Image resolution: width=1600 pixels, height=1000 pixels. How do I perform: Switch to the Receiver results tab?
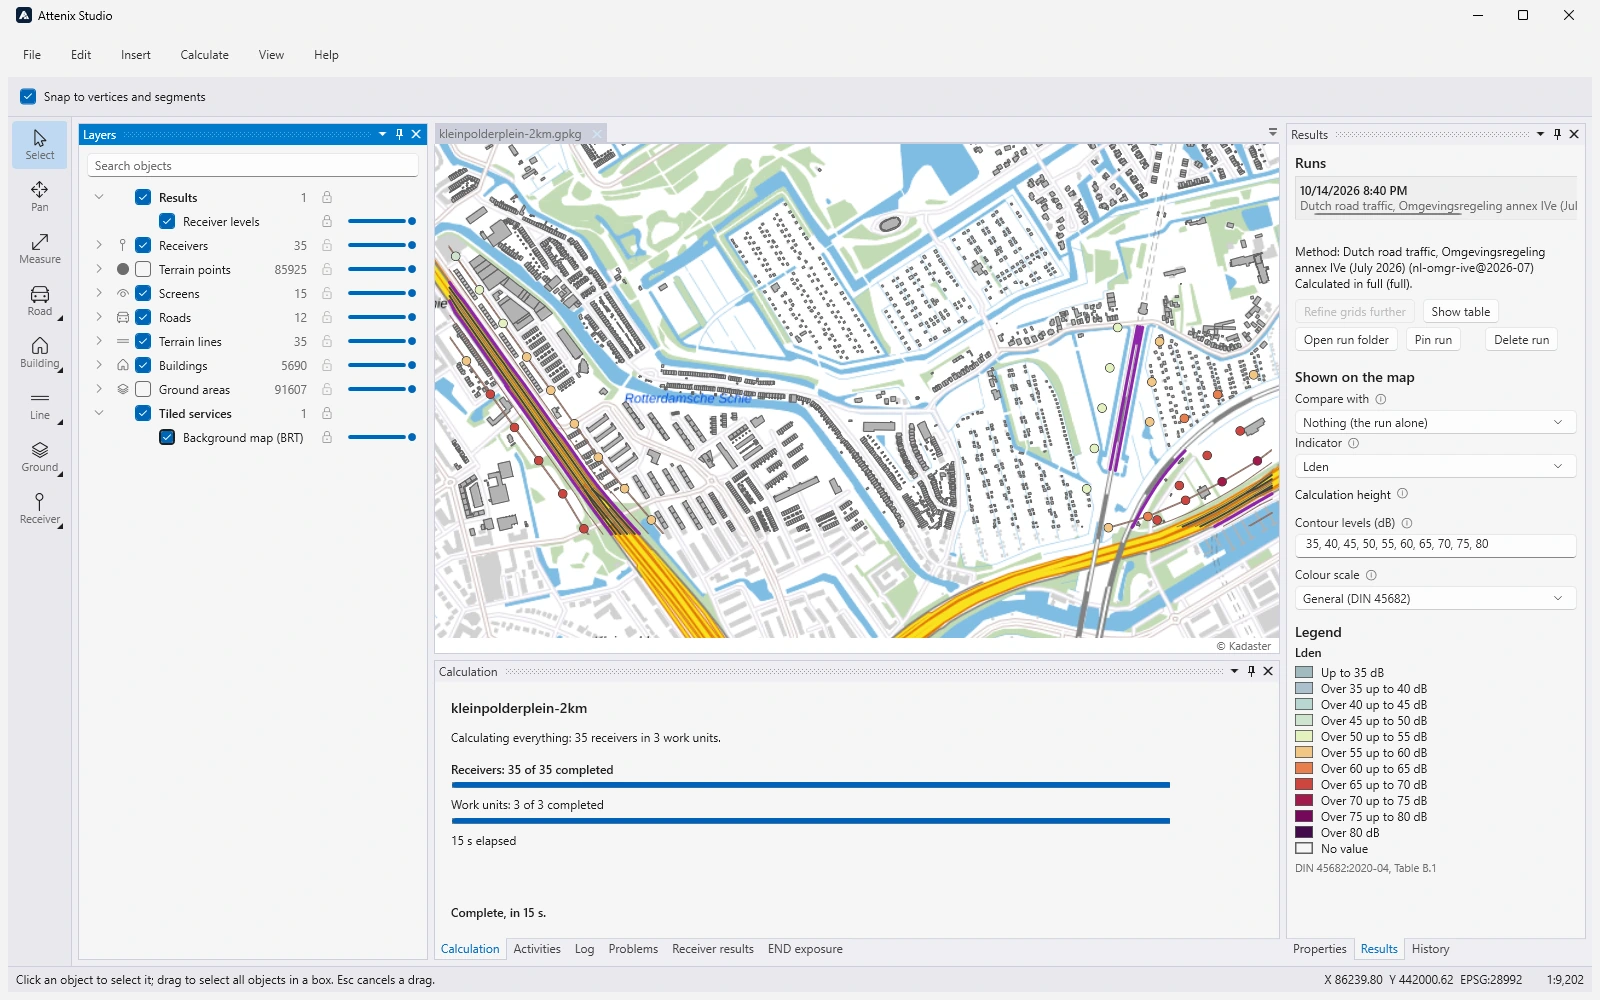713,949
